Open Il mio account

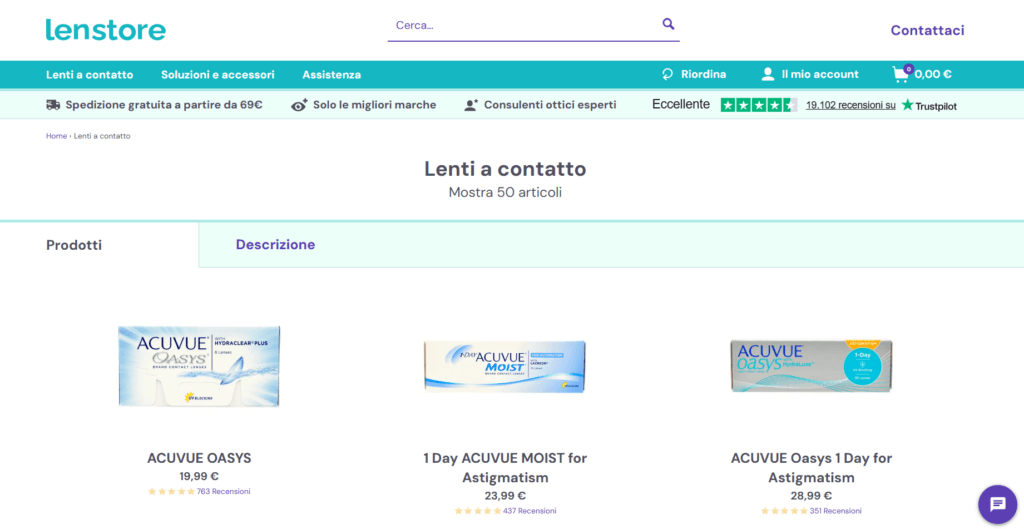pyautogui.click(x=820, y=74)
